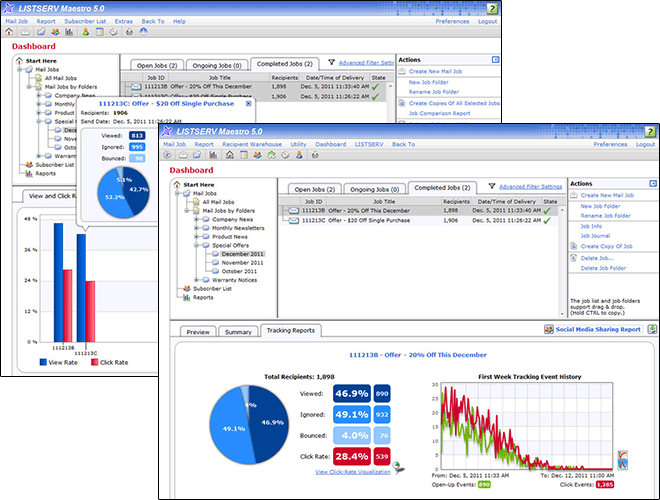Click house dashboard icon in front window toolbar
Screen dimensions: 660x500
pyautogui.click(x=229, y=155)
